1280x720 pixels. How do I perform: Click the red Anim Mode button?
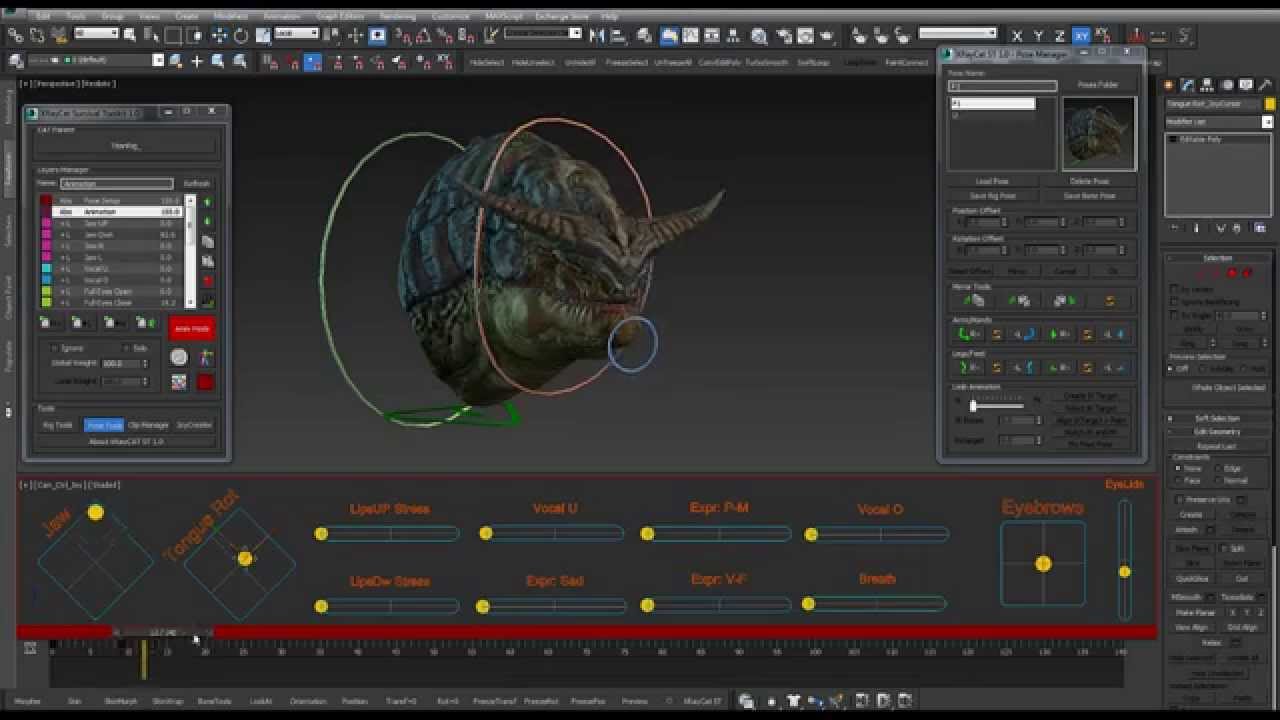(x=191, y=329)
